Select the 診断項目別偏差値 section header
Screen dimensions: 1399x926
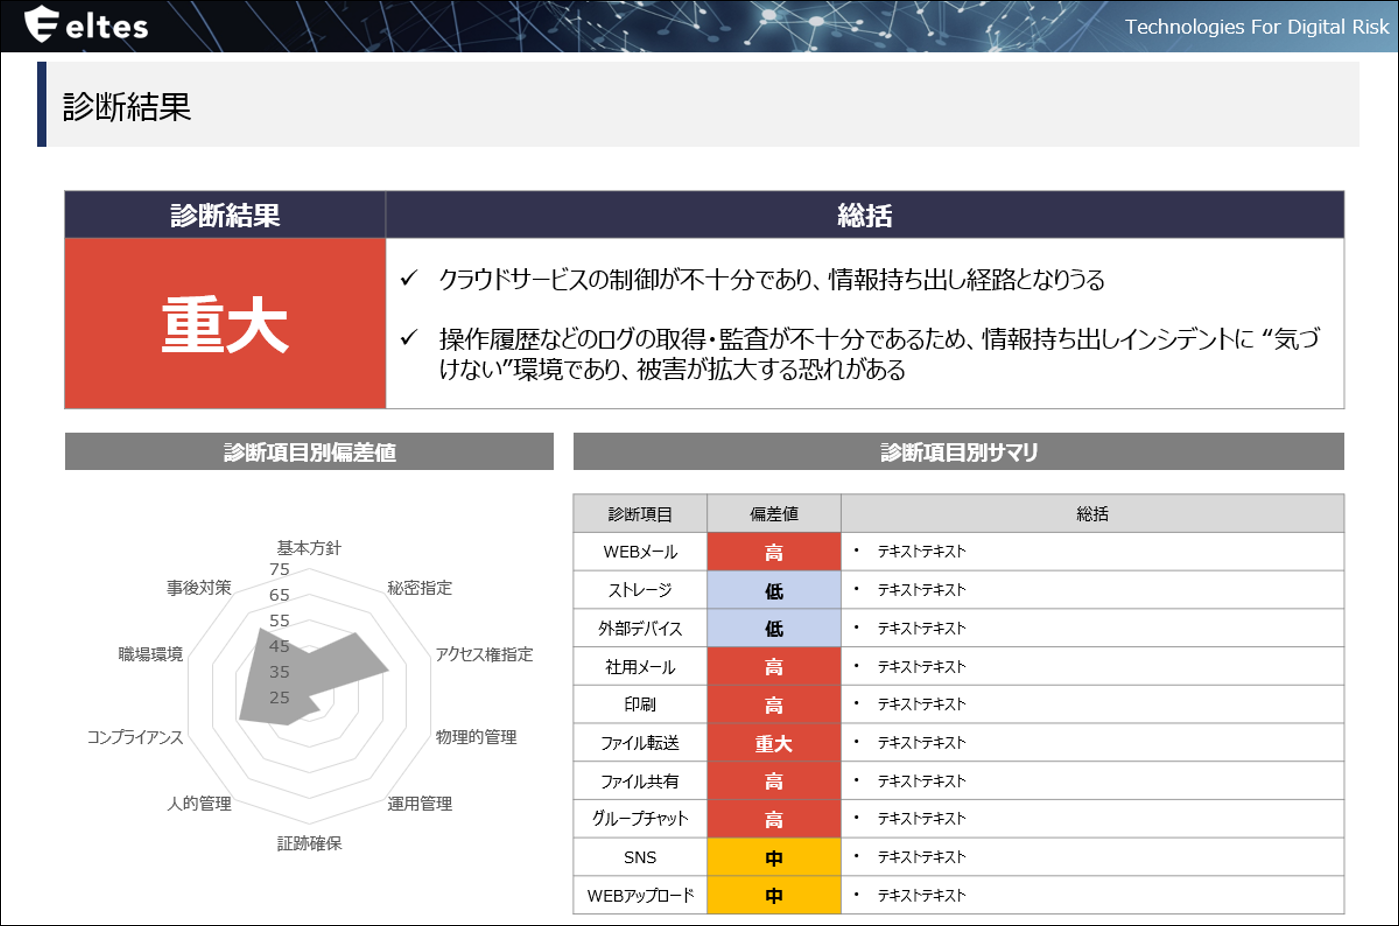pos(309,452)
